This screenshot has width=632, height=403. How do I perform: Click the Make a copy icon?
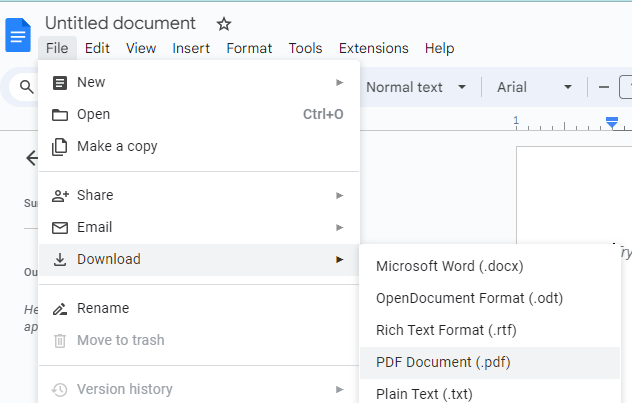click(60, 147)
